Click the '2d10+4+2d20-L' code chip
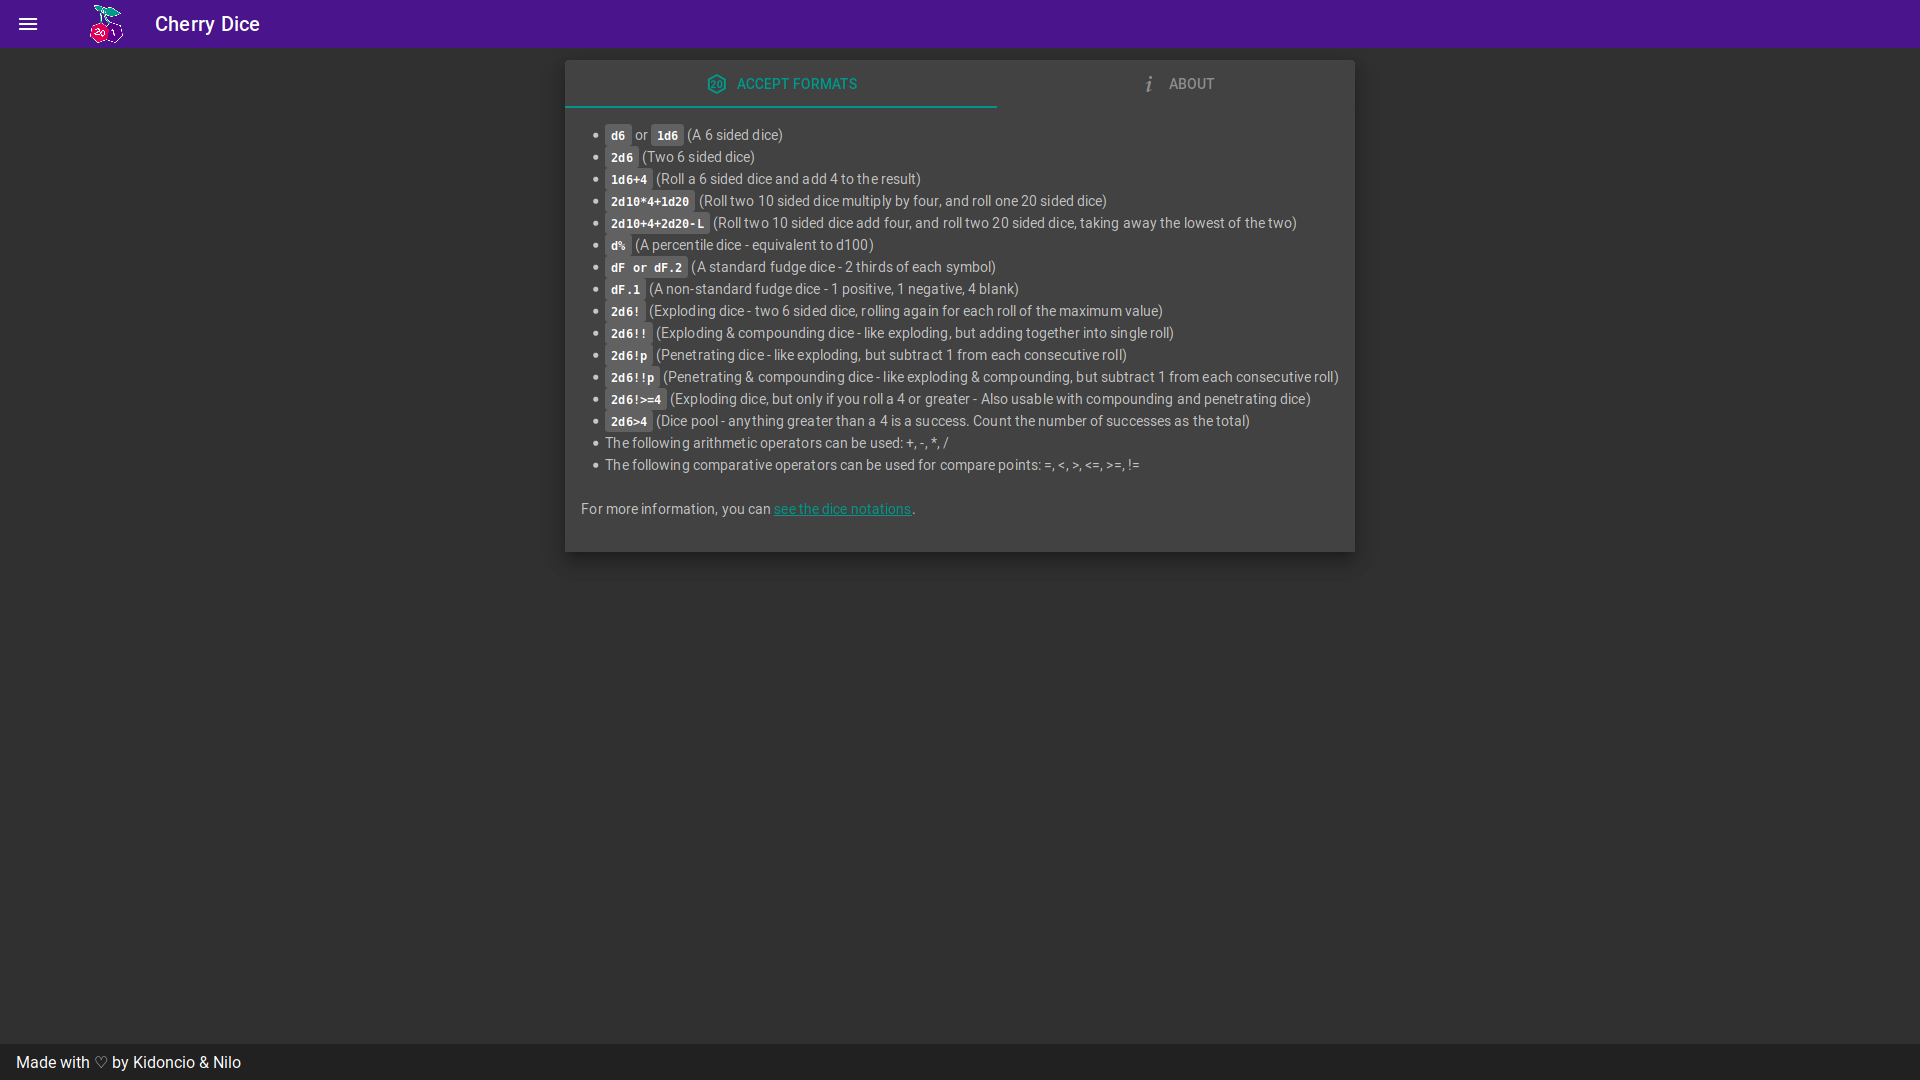The width and height of the screenshot is (1920, 1080). pyautogui.click(x=657, y=223)
